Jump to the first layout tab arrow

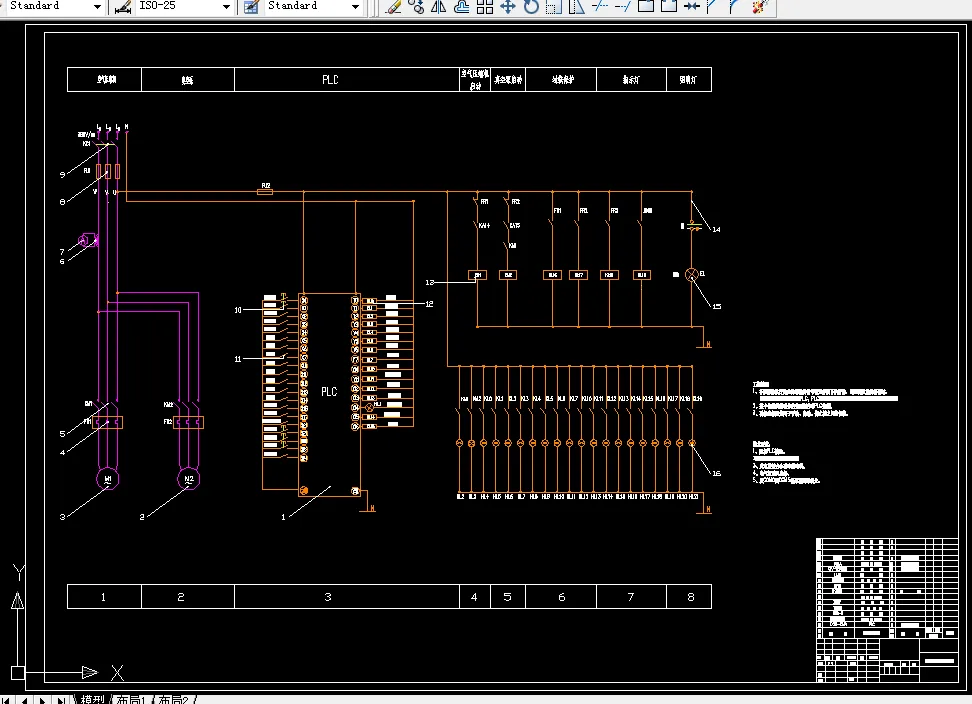click(7, 700)
